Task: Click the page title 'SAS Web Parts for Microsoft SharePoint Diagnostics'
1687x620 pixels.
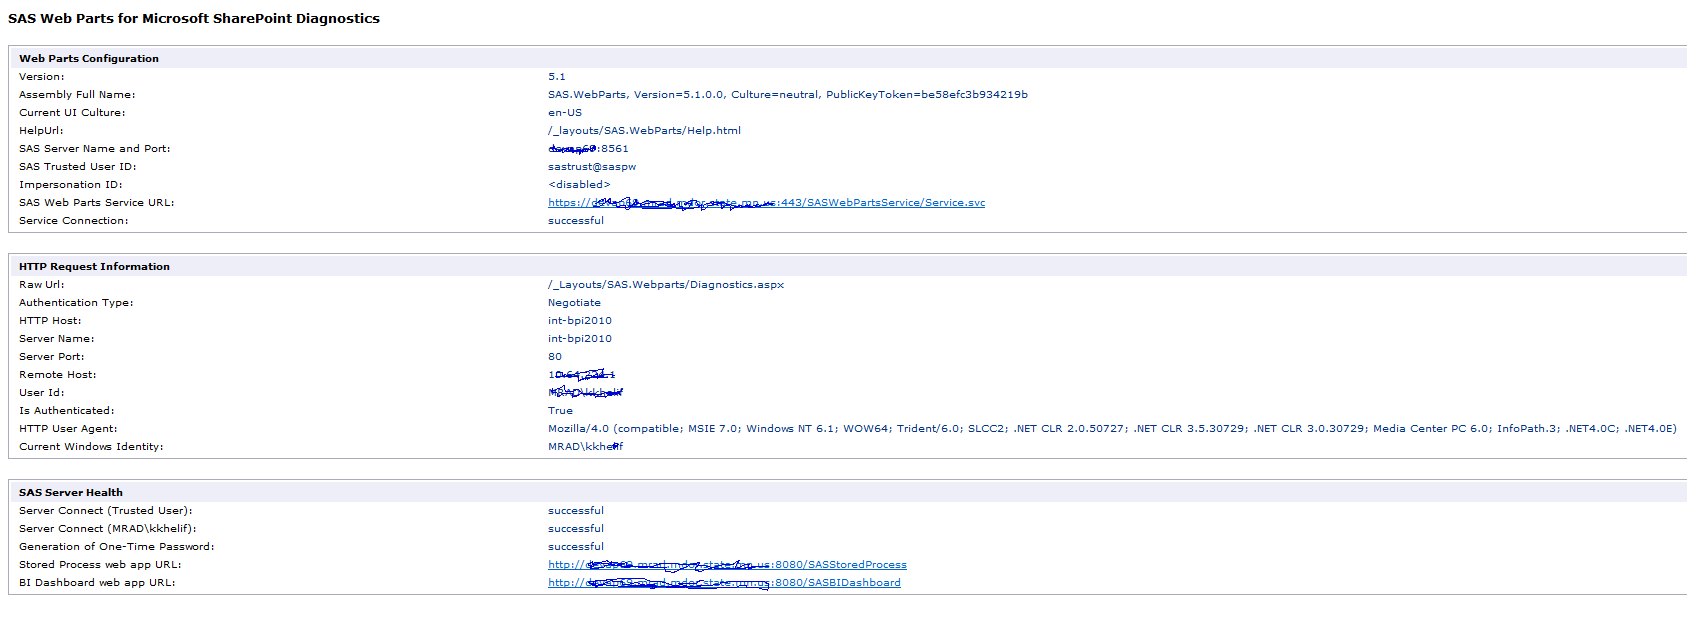Action: [194, 19]
